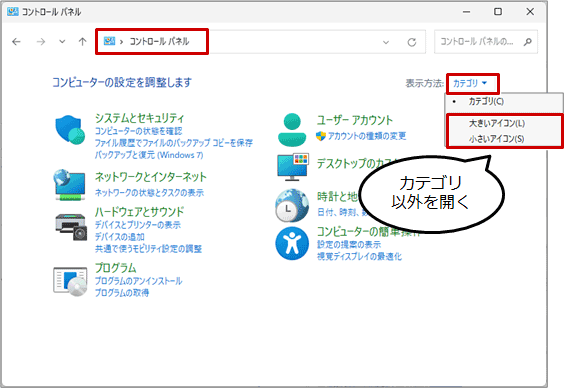
Task: Open ユーザー アカウント heading link
Action: click(354, 120)
